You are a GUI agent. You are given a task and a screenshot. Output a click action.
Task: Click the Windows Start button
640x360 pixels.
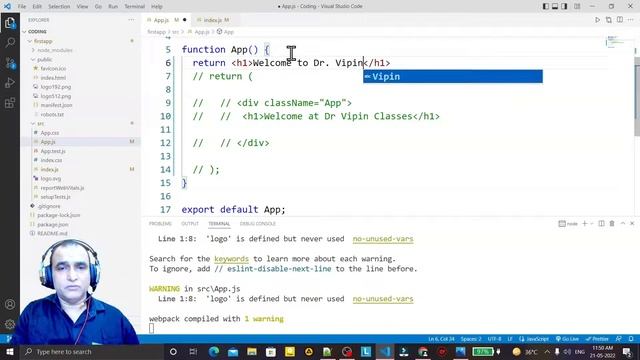[x=9, y=351]
